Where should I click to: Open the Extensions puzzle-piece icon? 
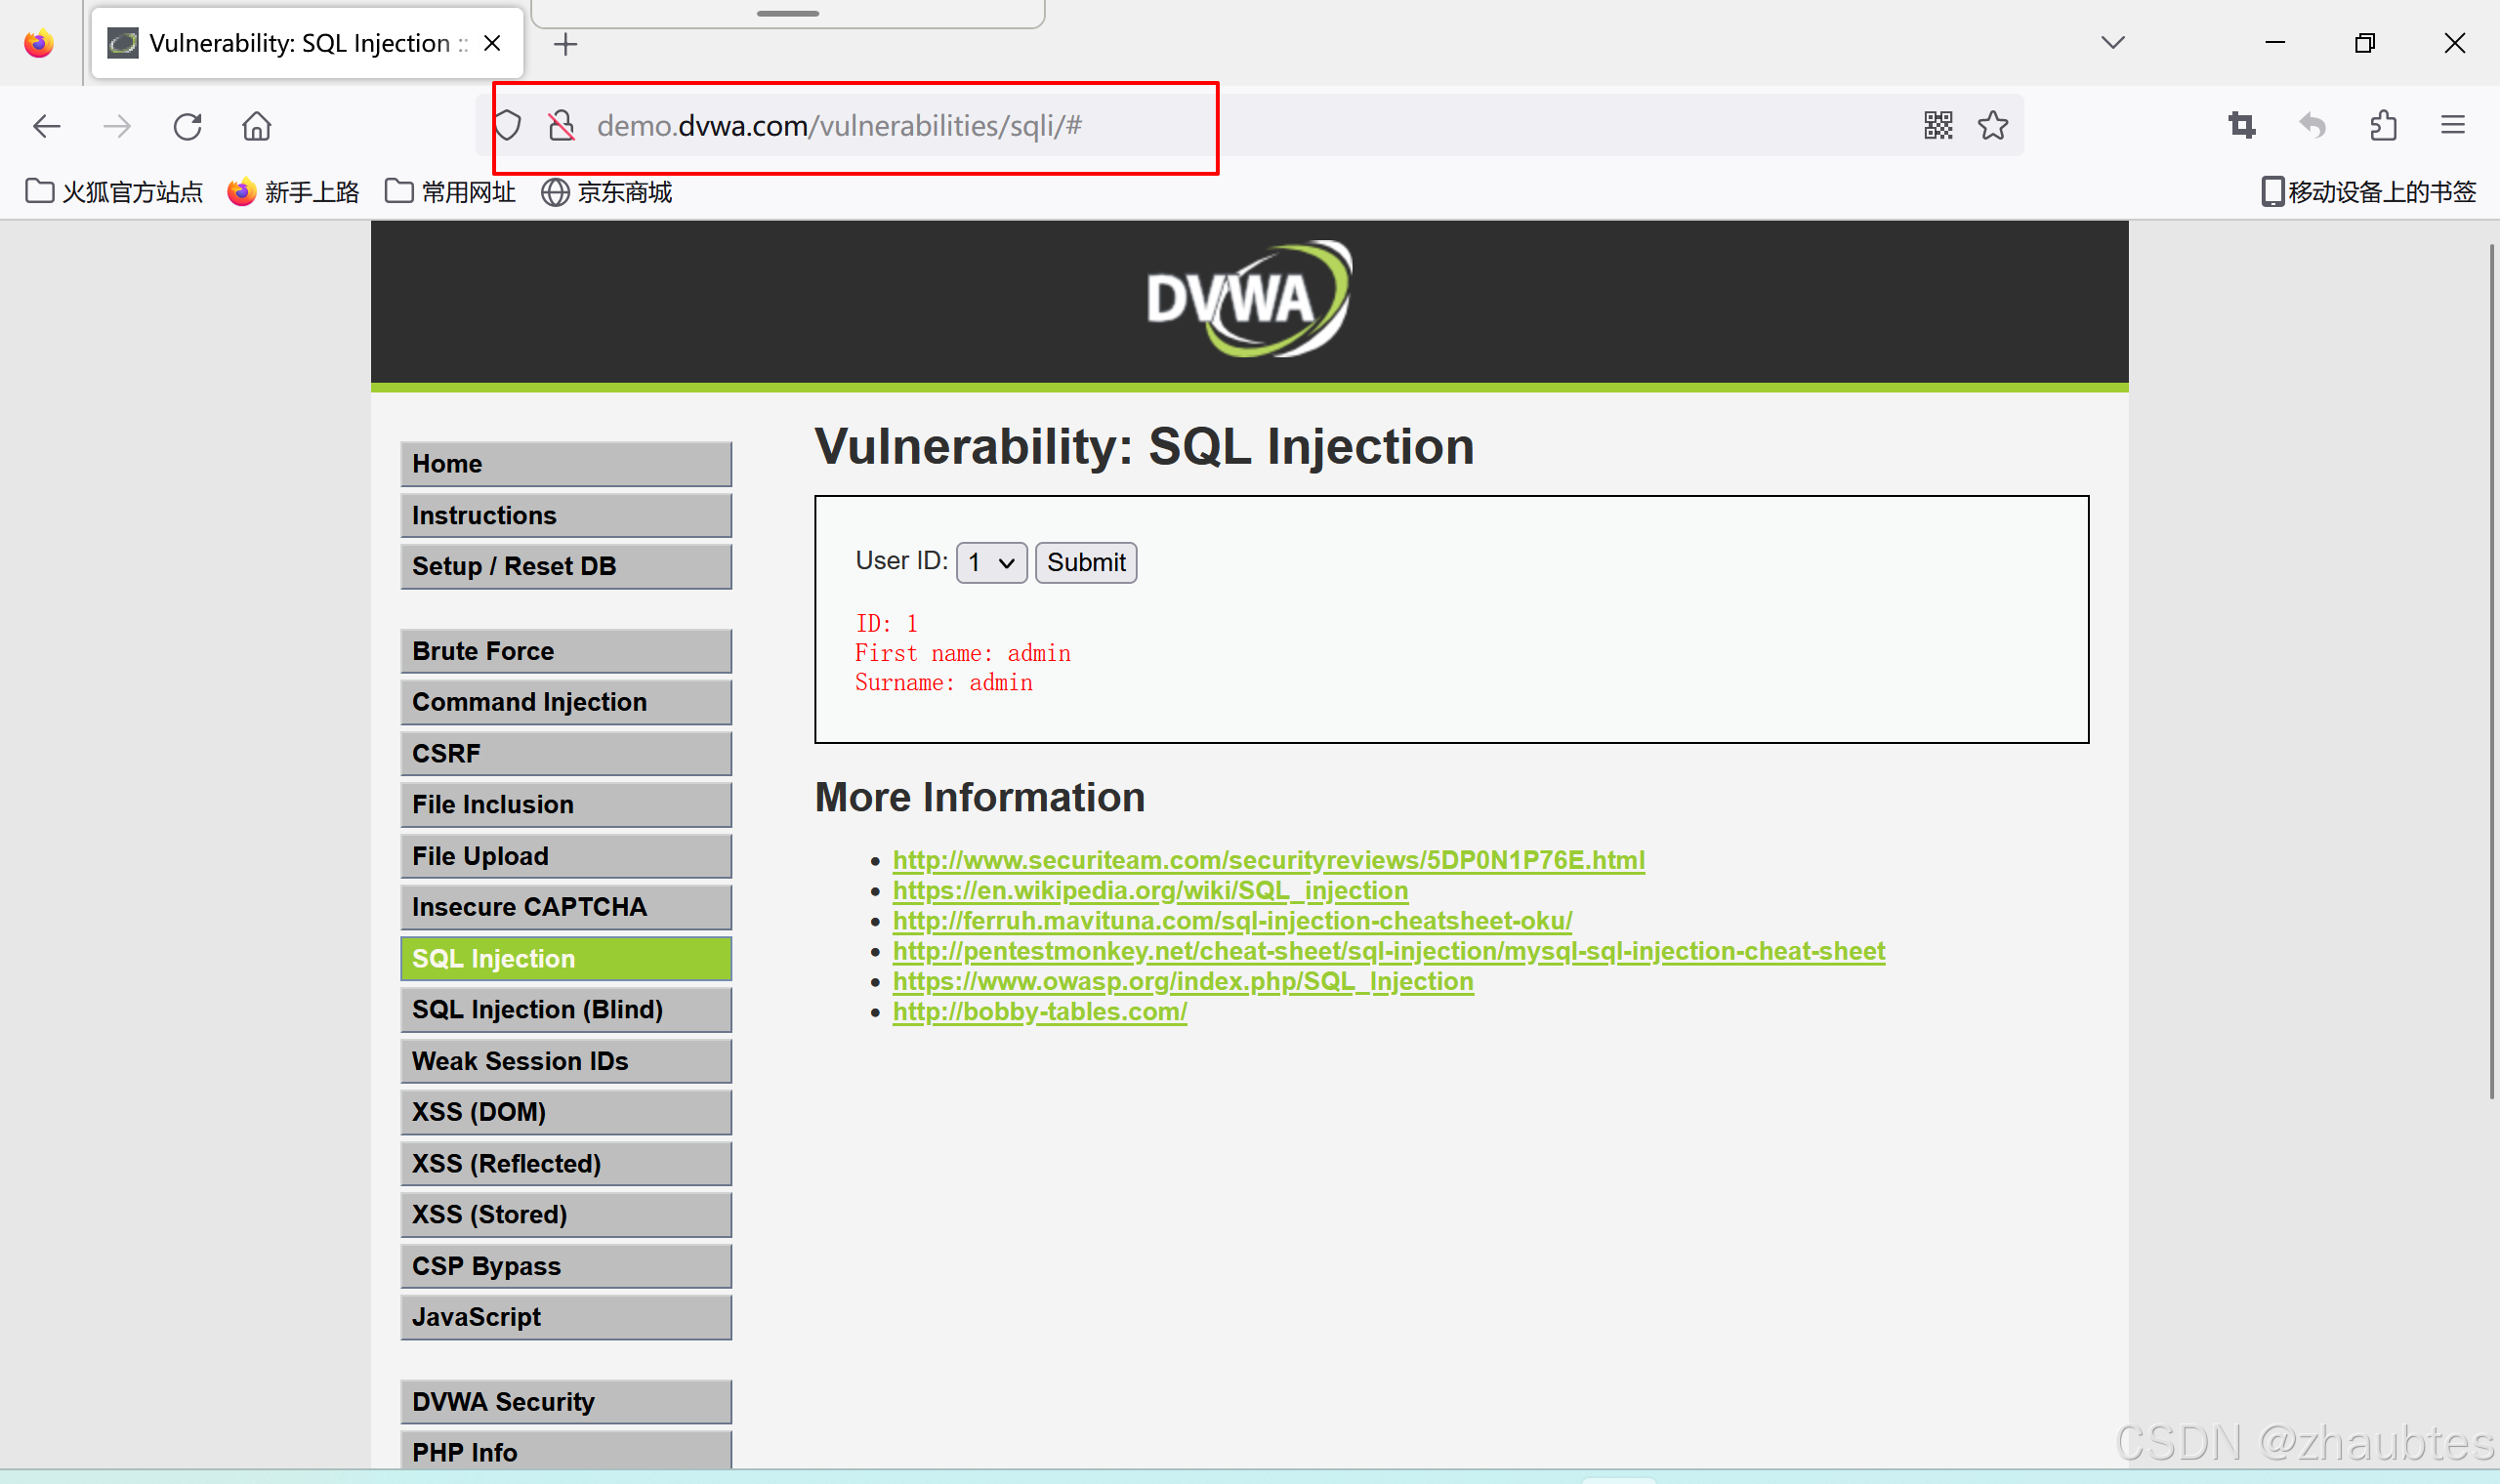2383,125
